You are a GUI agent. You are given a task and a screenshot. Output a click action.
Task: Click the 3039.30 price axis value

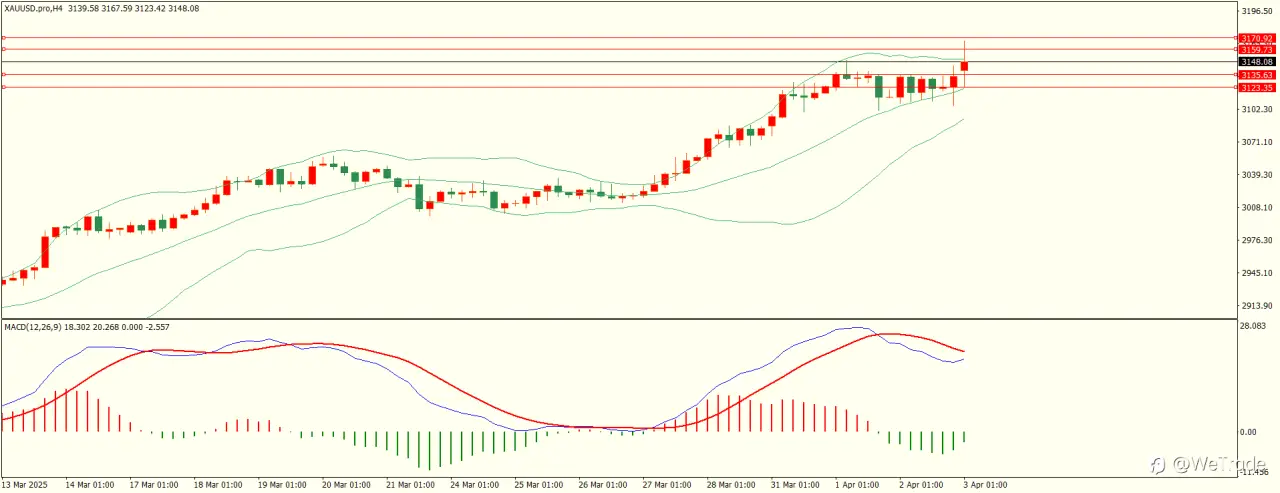[x=1257, y=175]
